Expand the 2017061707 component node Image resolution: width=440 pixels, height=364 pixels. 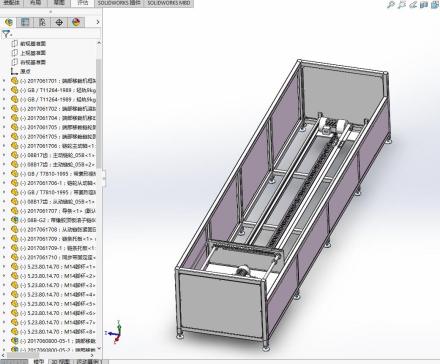coord(4,211)
